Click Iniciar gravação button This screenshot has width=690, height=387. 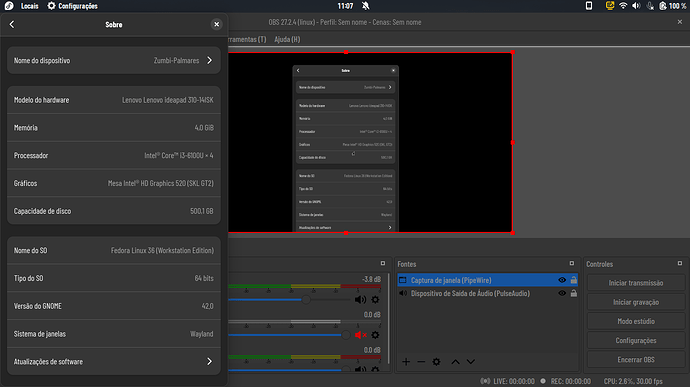[x=636, y=302]
